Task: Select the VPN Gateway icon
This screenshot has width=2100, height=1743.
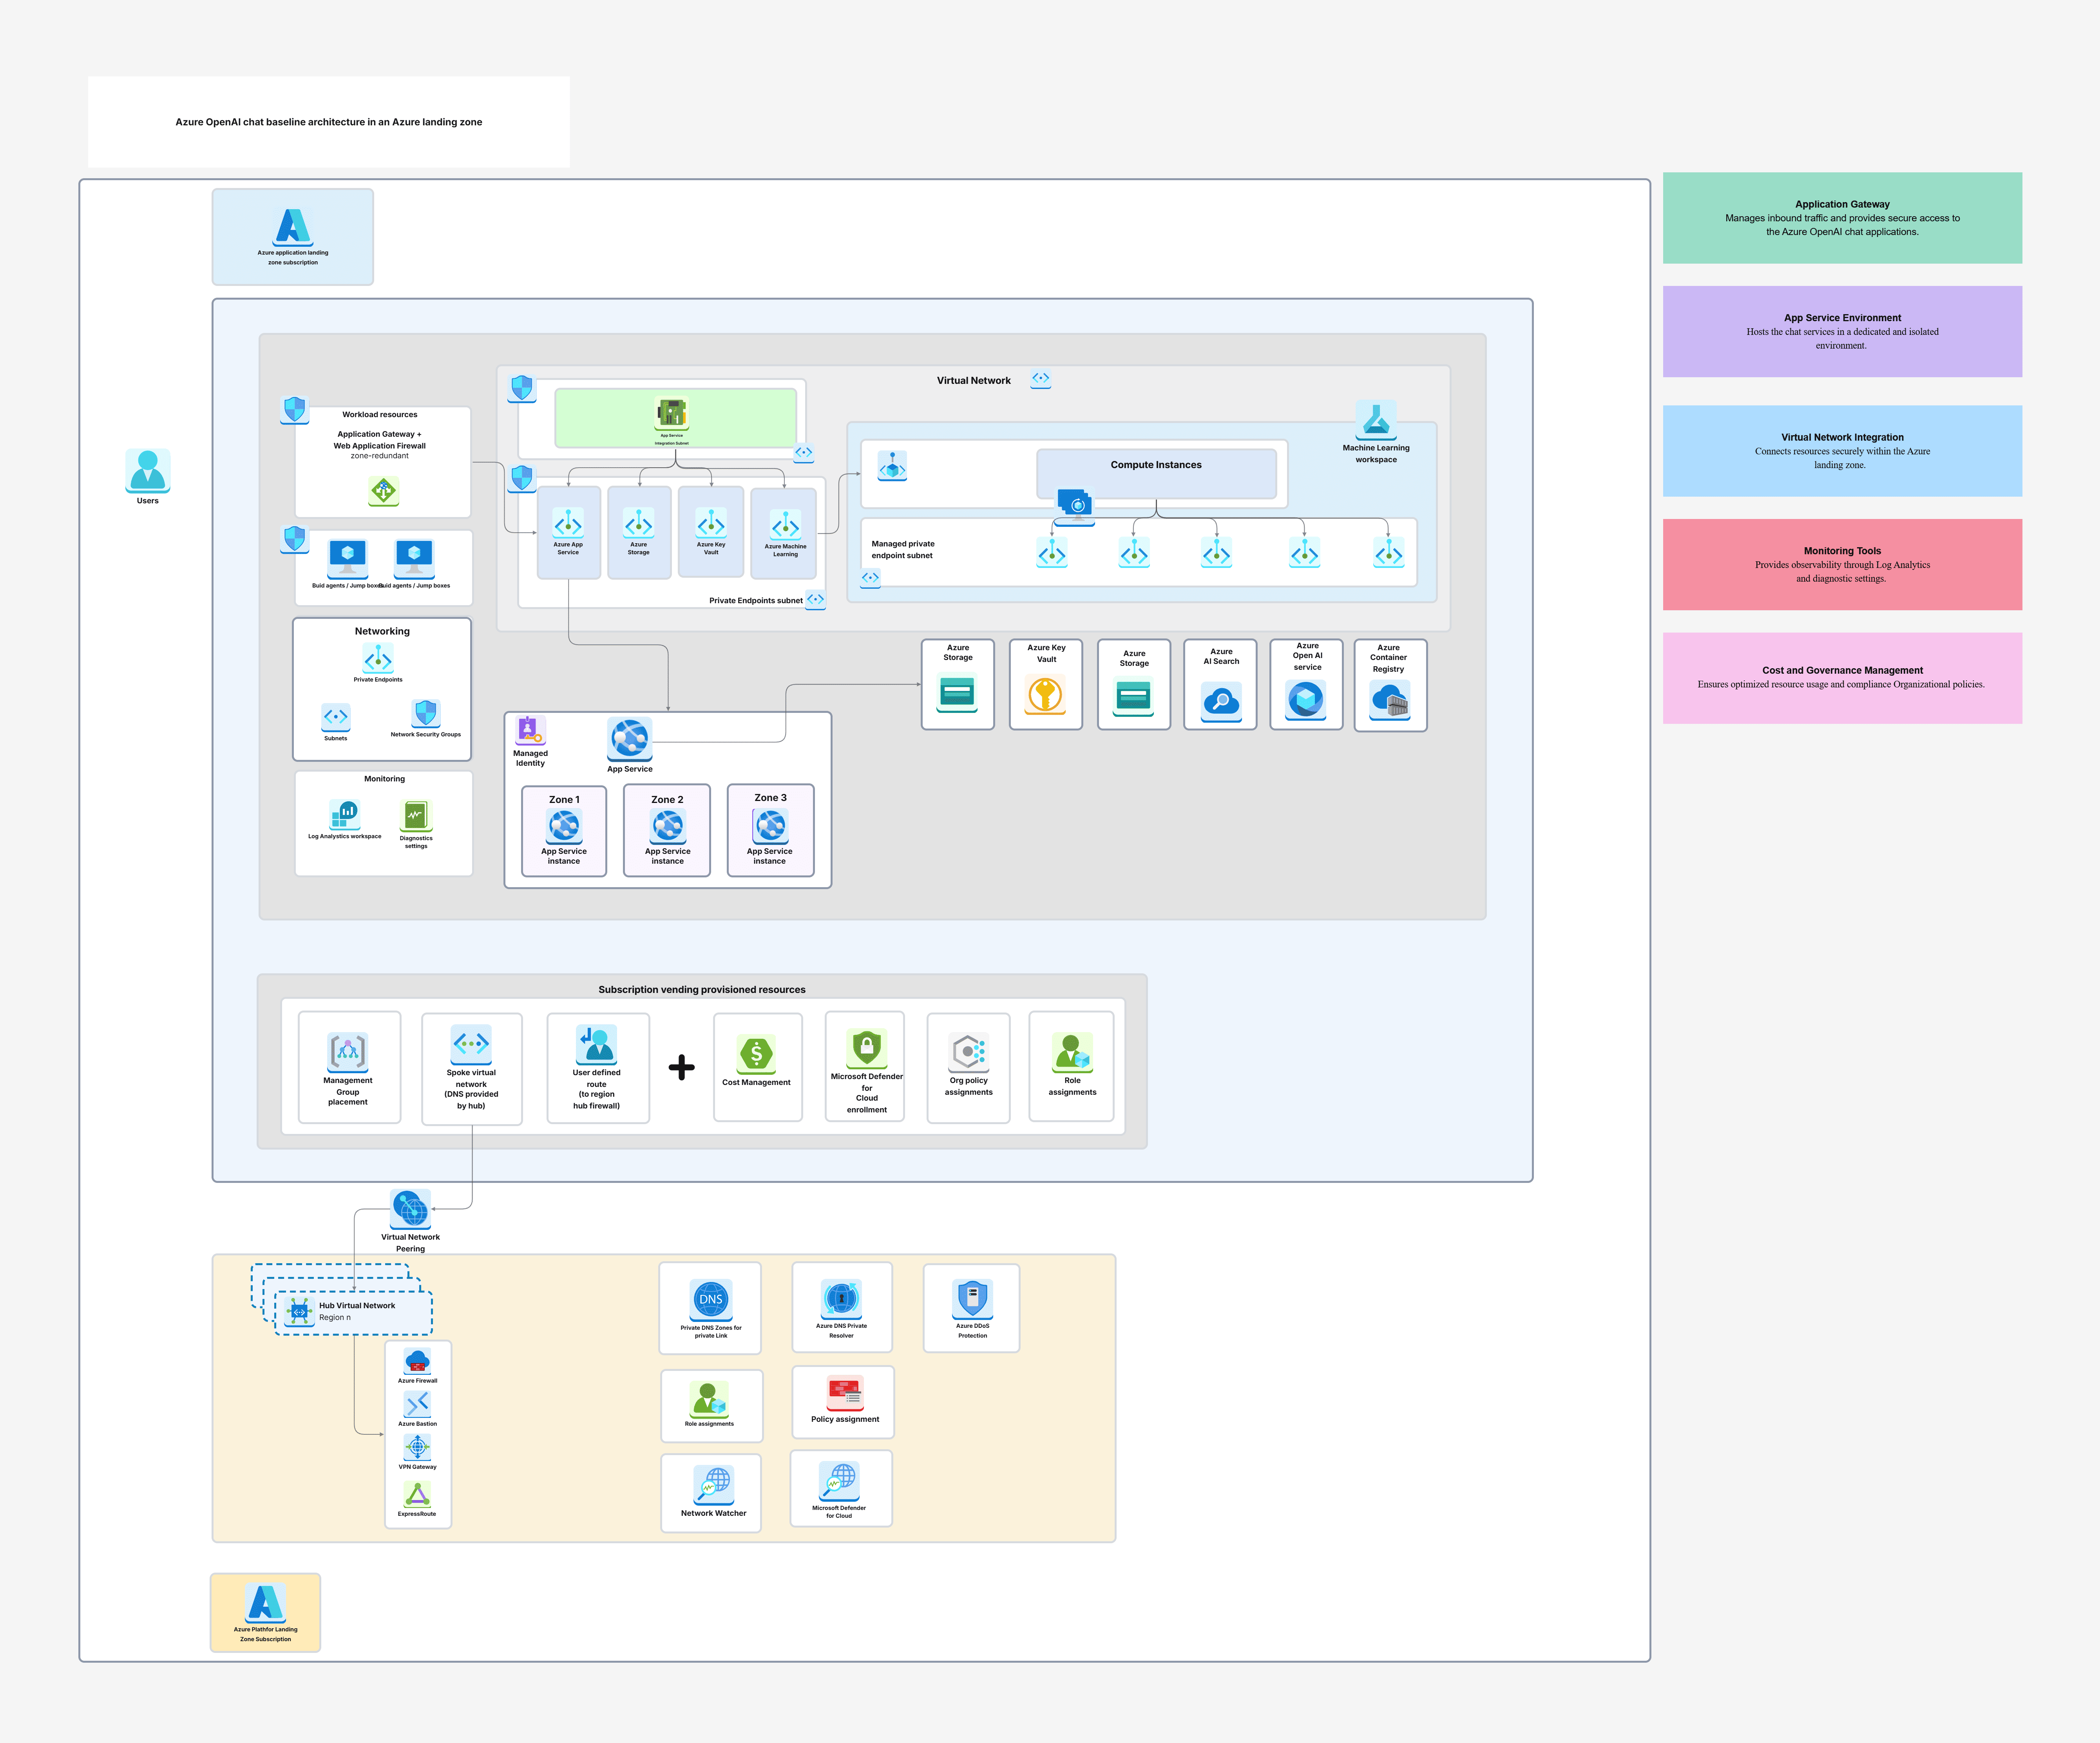Action: click(417, 1447)
